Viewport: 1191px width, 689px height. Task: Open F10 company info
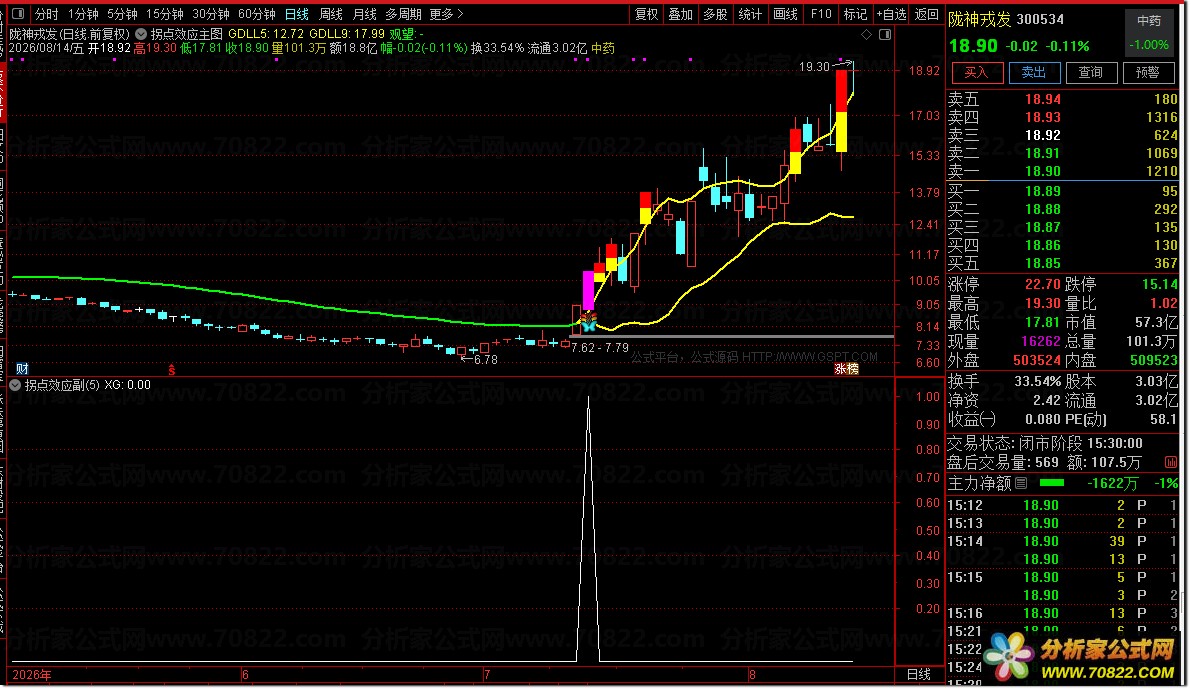(x=821, y=14)
